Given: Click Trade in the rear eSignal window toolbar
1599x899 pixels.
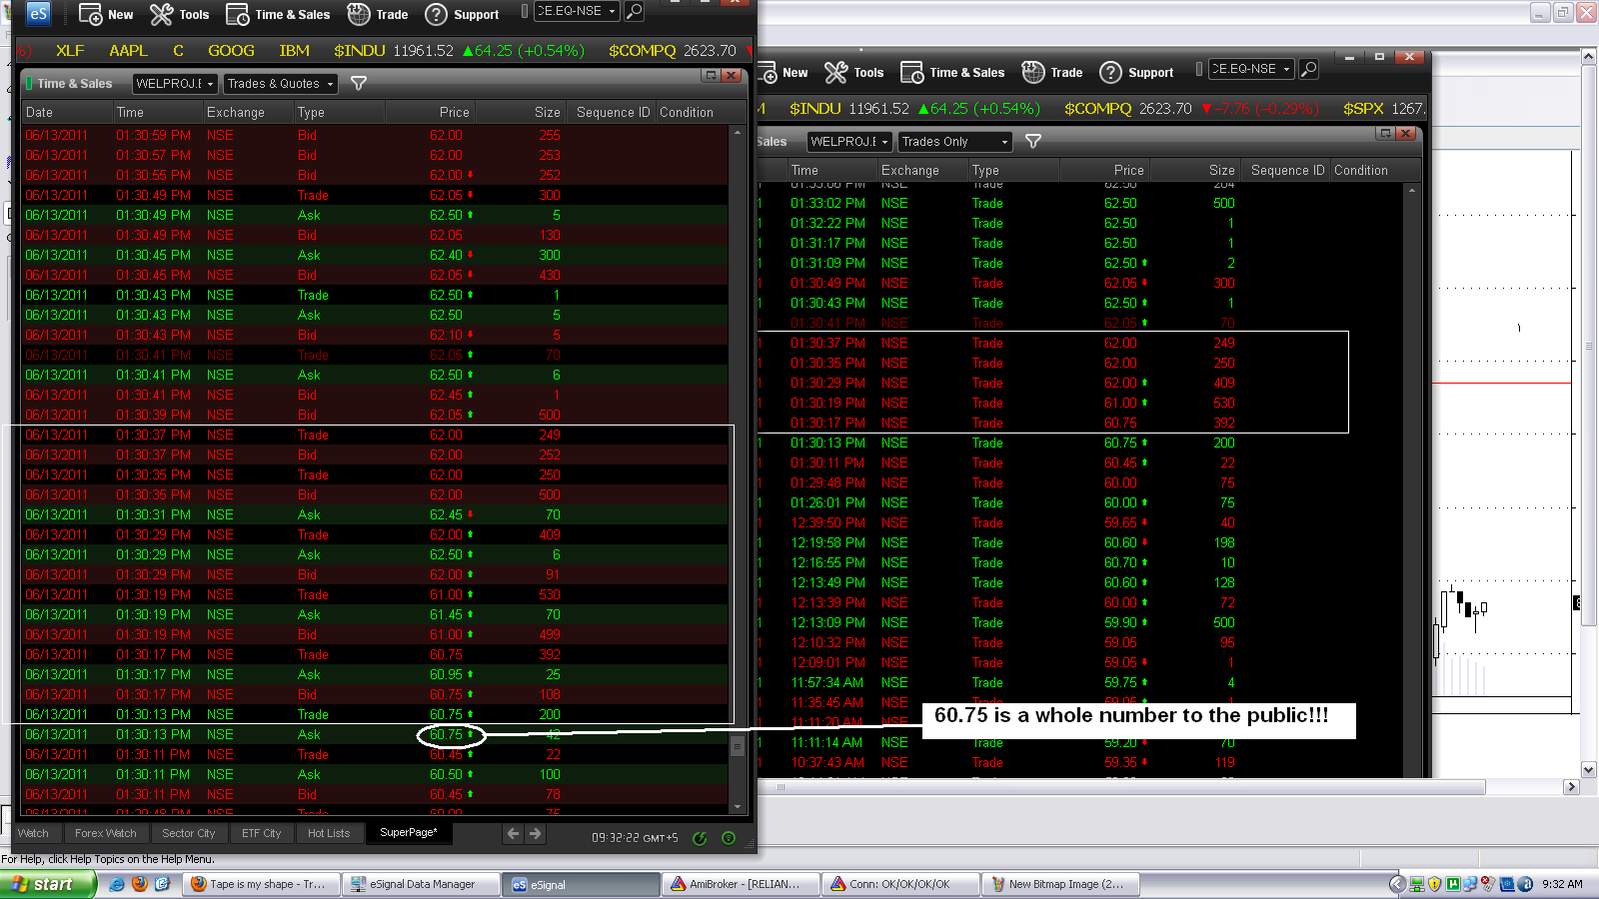Looking at the screenshot, I should [1052, 72].
